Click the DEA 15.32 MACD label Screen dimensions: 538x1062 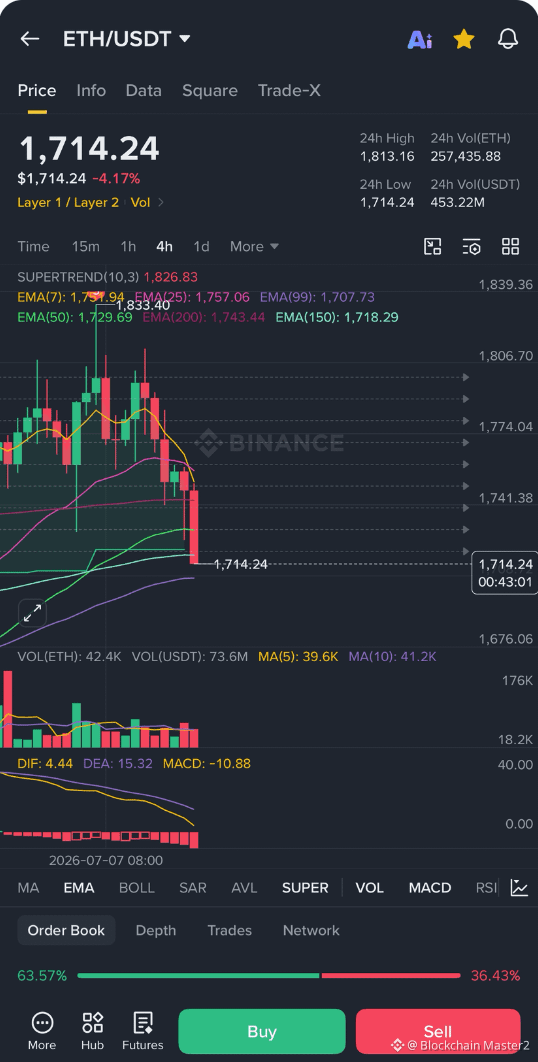[x=118, y=763]
